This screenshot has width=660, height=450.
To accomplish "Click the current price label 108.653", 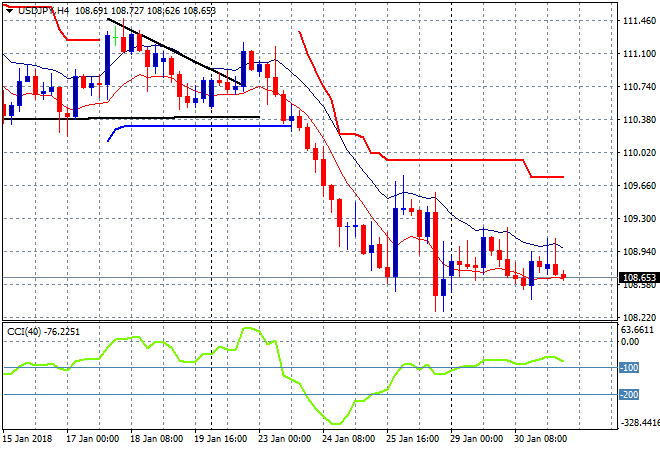I will [x=639, y=278].
